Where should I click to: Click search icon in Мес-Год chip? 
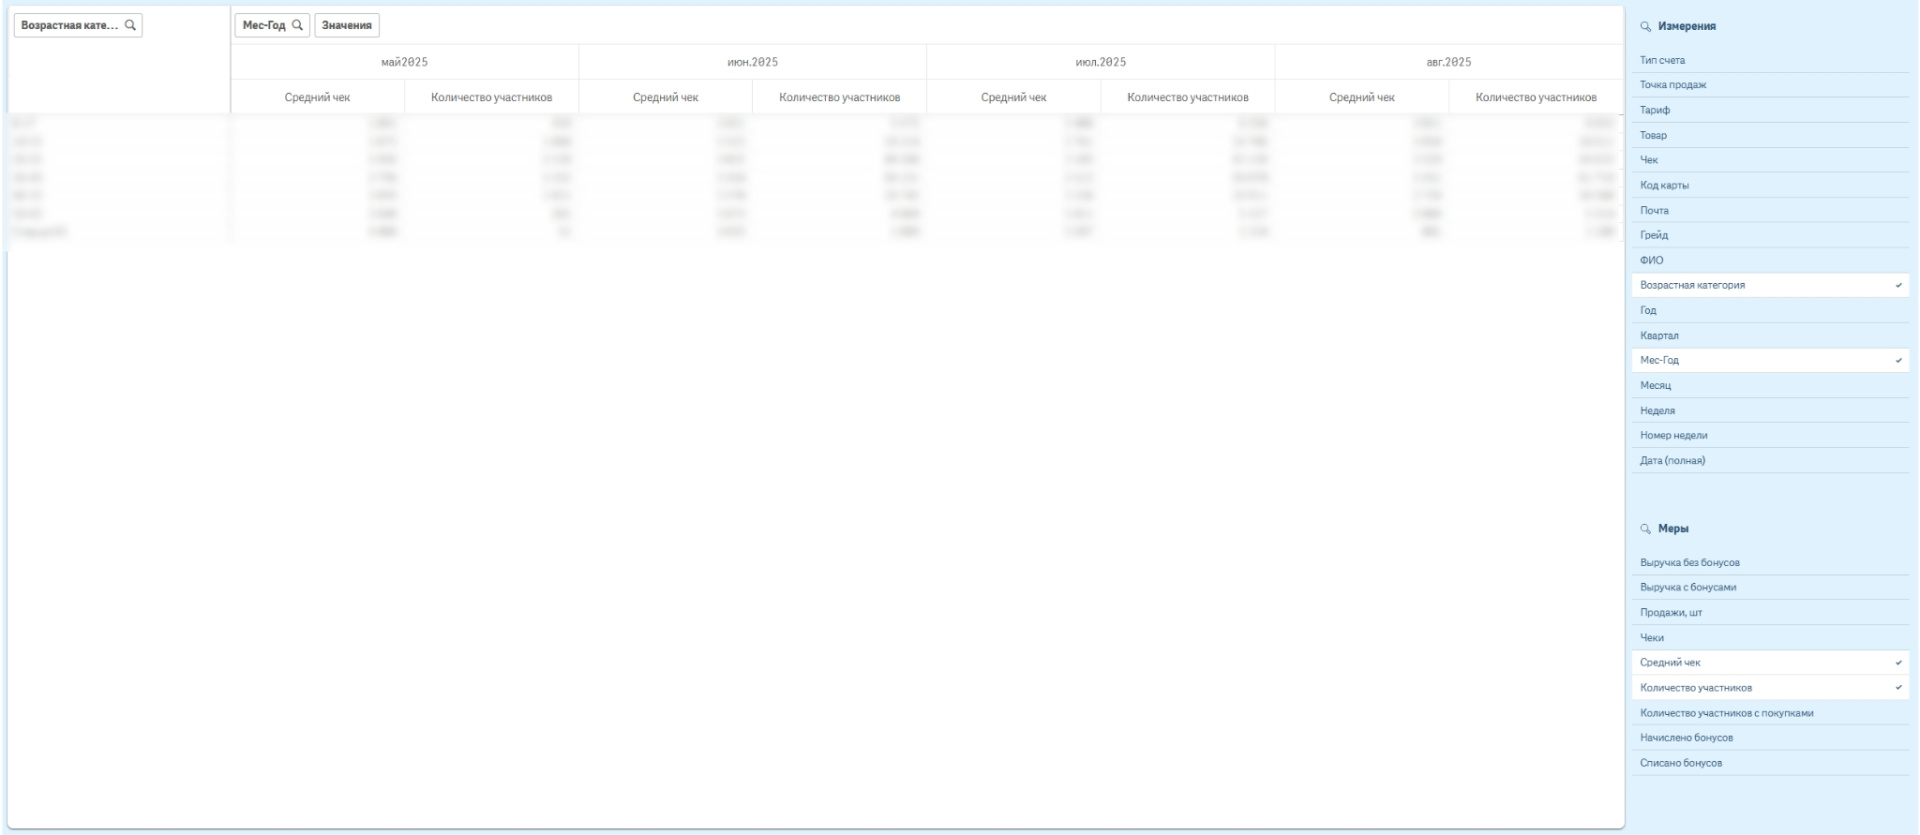click(x=297, y=25)
